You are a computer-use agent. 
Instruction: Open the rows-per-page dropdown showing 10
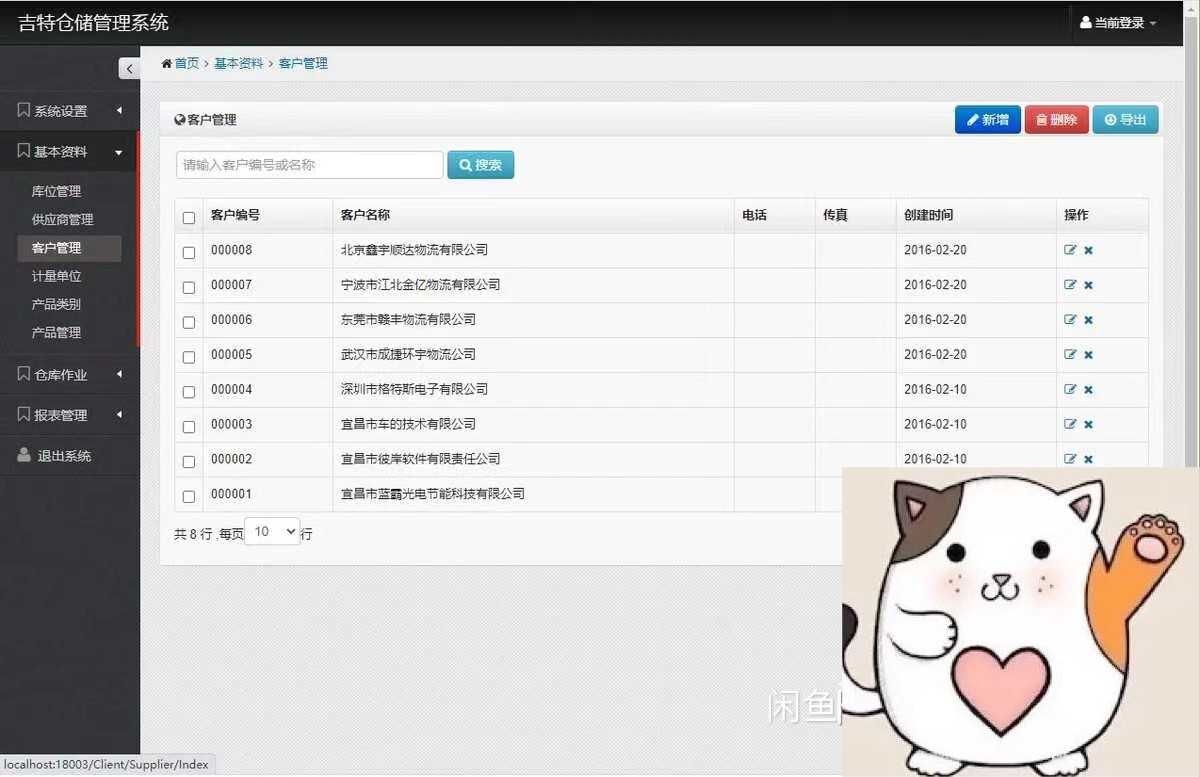point(273,532)
